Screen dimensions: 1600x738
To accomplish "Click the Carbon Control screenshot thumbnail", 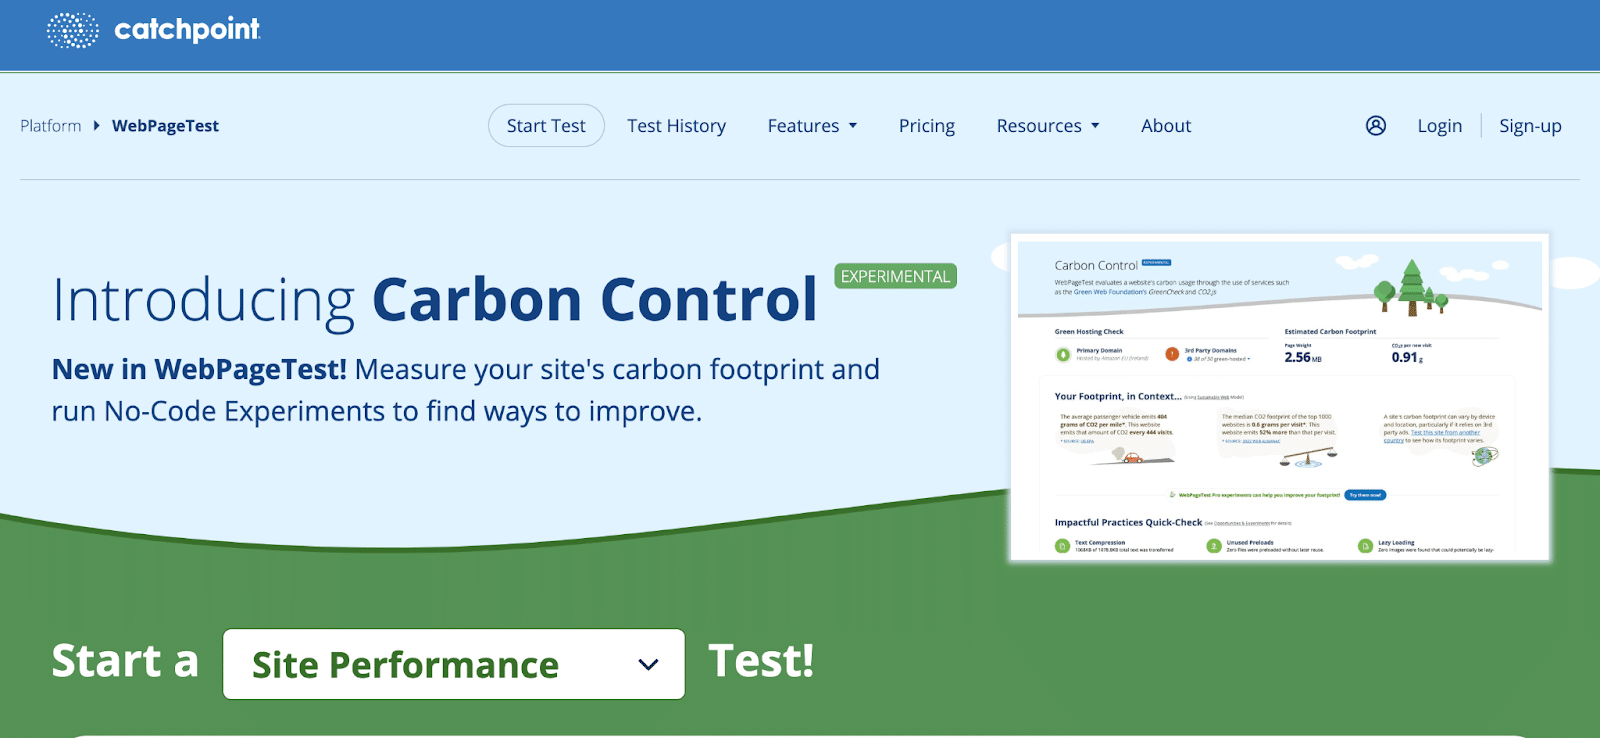I will pos(1280,397).
